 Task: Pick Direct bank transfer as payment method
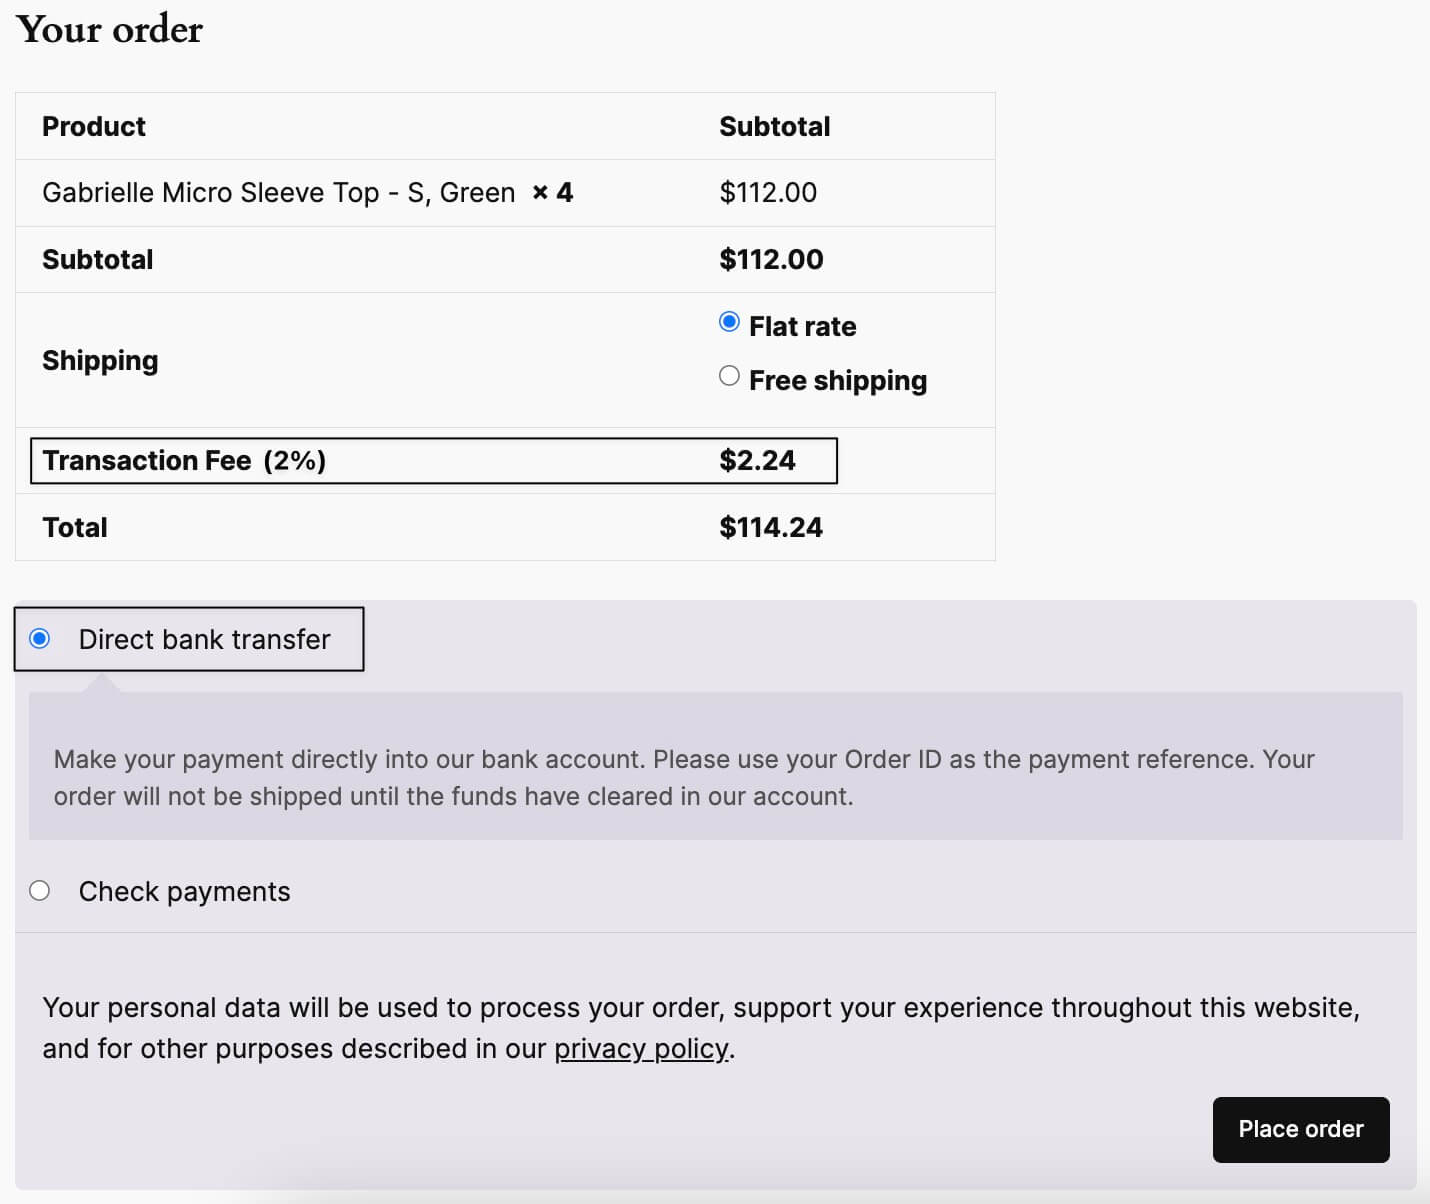coord(40,639)
